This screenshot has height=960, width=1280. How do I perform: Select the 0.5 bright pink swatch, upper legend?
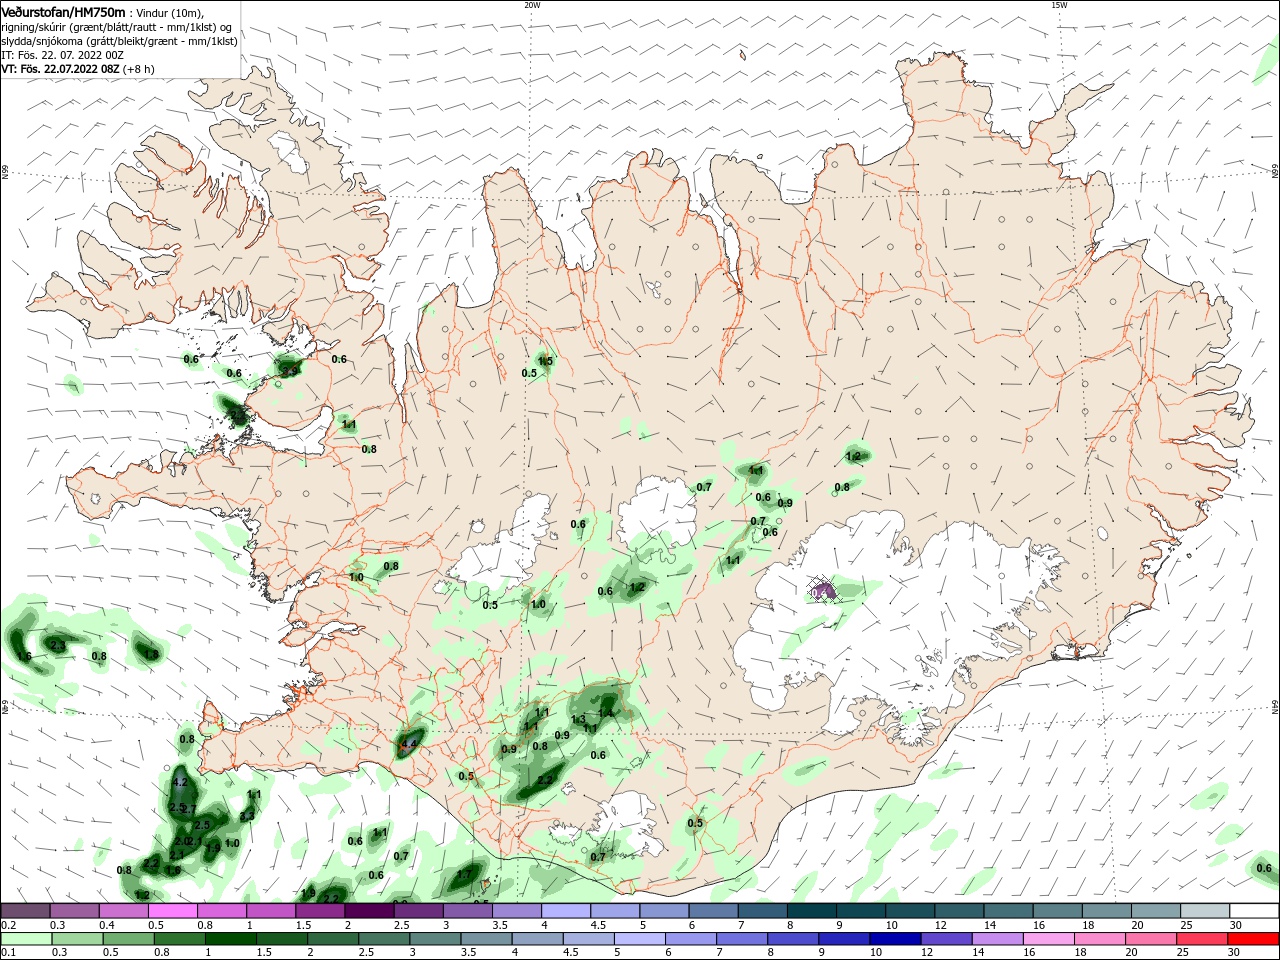[172, 911]
